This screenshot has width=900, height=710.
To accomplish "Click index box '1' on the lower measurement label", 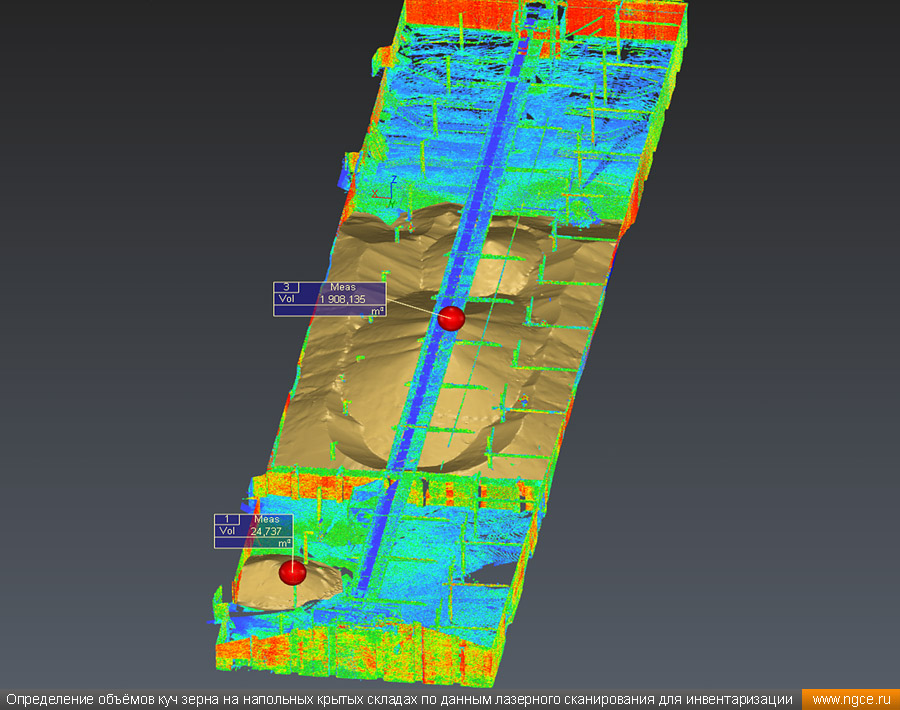I will [x=227, y=519].
